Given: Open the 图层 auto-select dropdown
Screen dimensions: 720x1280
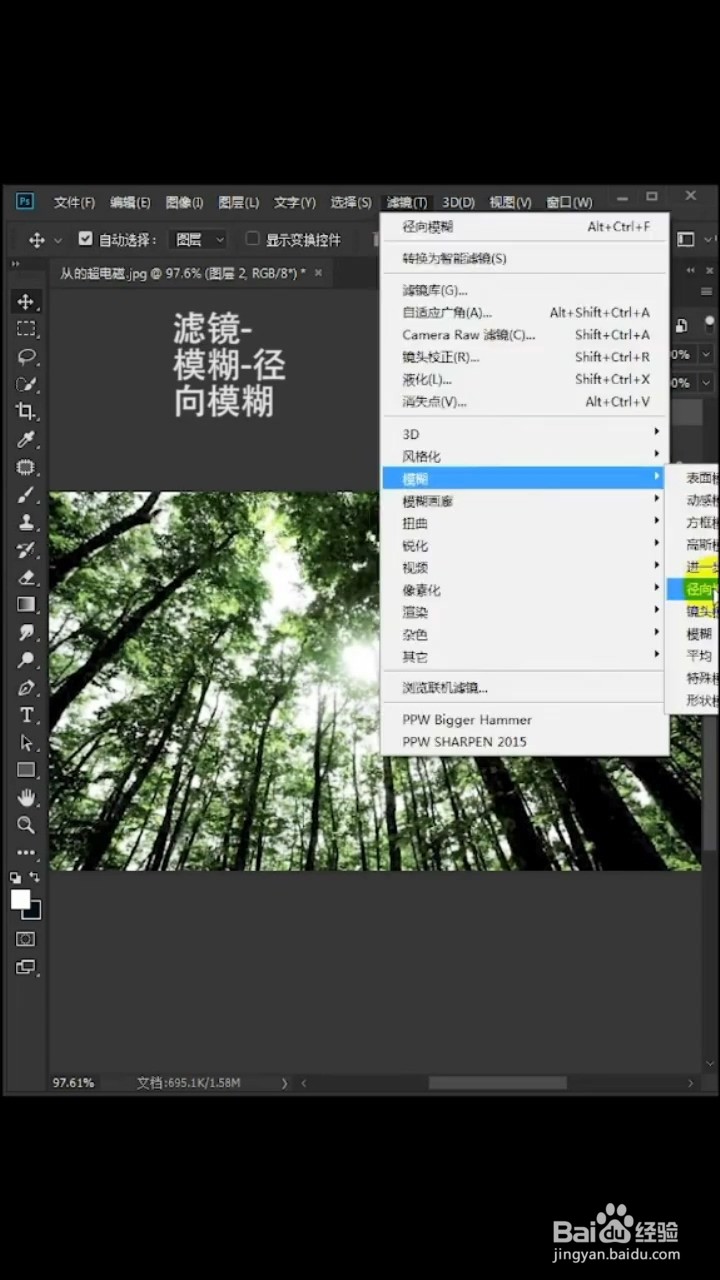Looking at the screenshot, I should pos(198,240).
